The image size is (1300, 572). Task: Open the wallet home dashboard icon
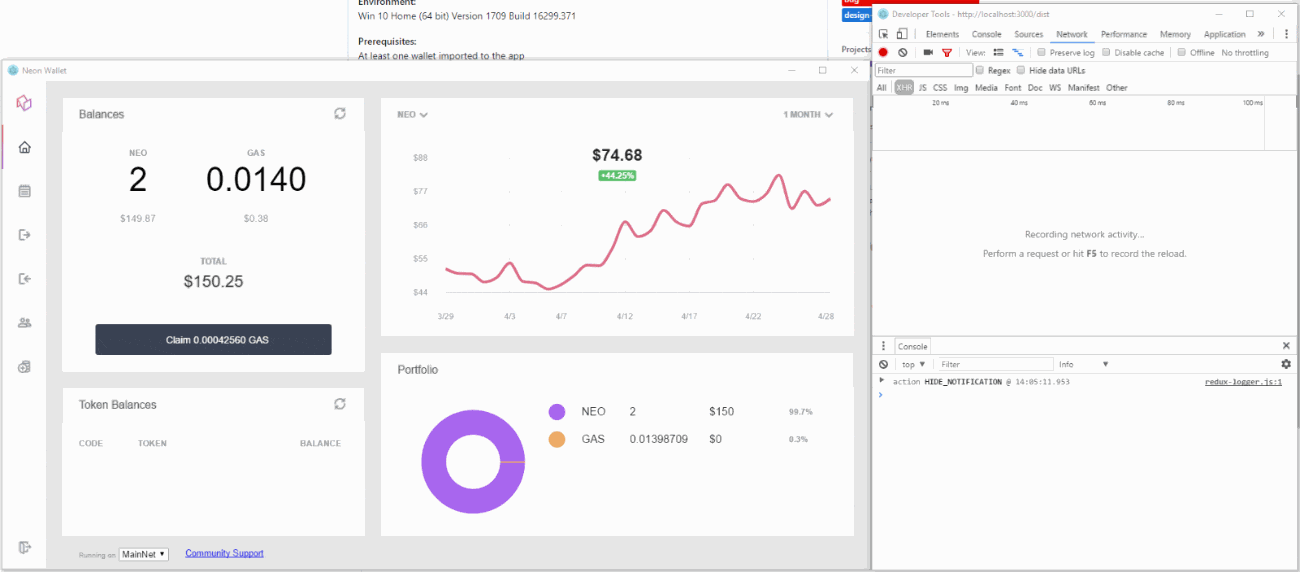coord(25,147)
